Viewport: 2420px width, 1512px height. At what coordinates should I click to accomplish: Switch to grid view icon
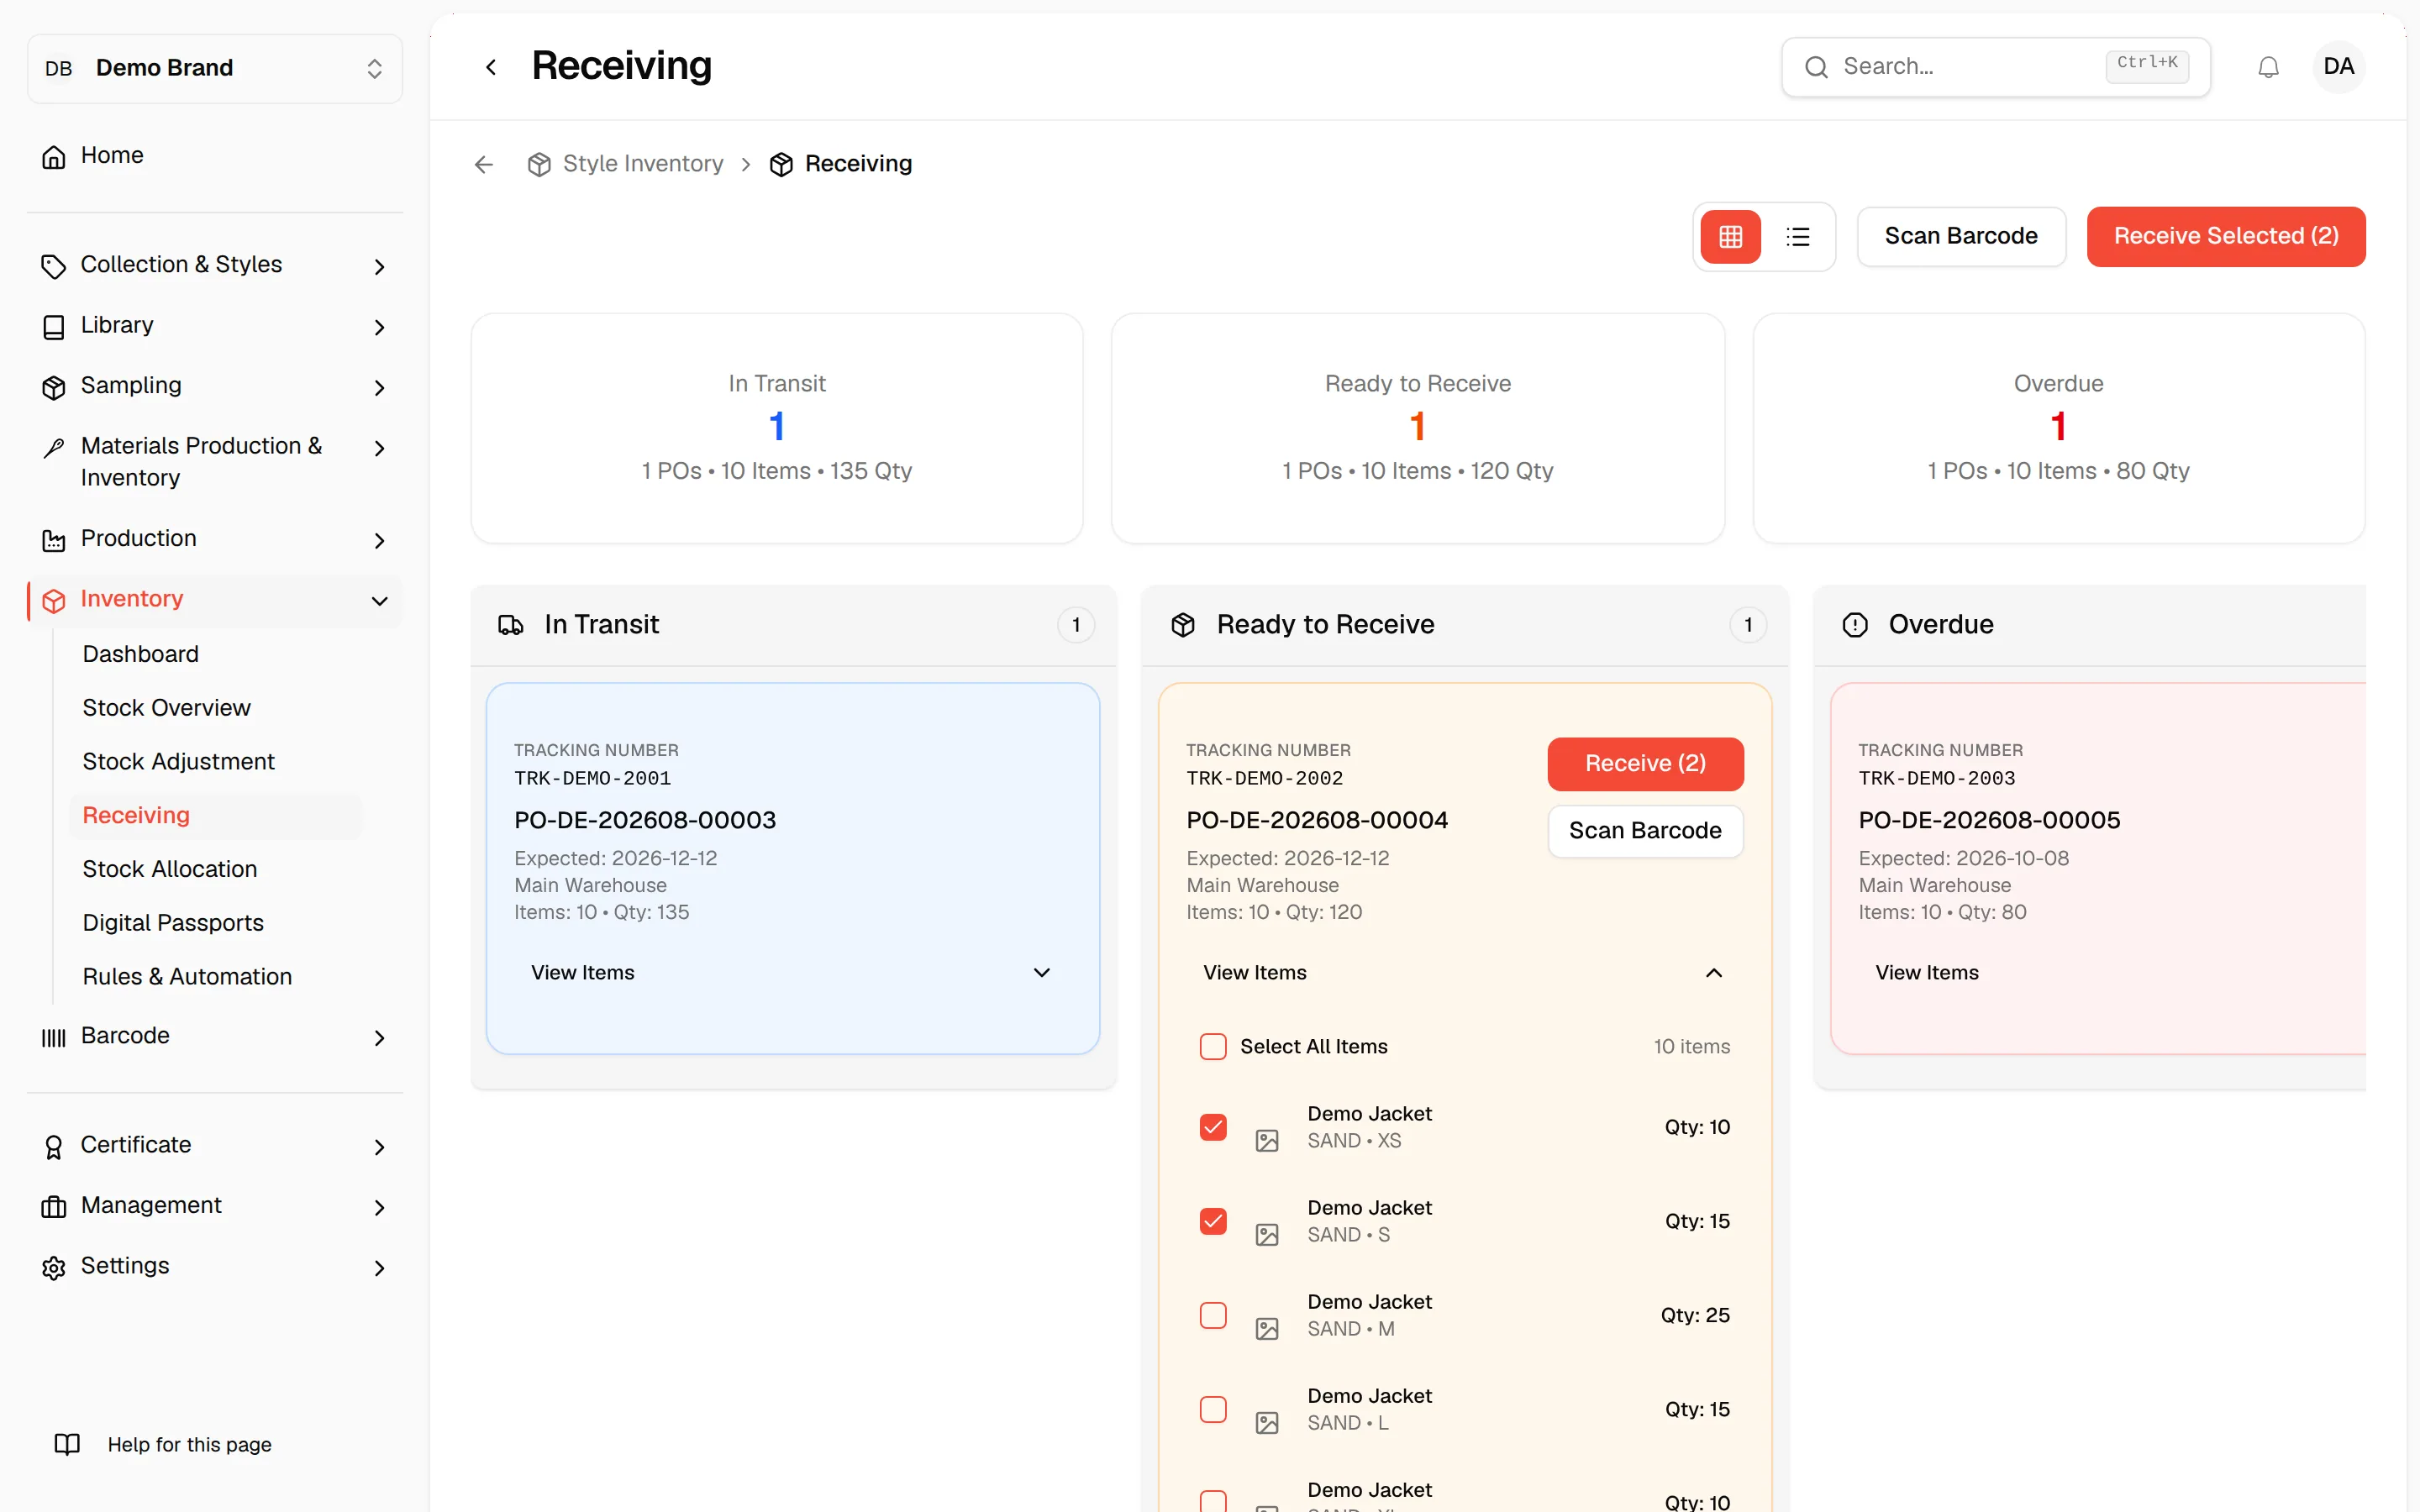(x=1730, y=236)
